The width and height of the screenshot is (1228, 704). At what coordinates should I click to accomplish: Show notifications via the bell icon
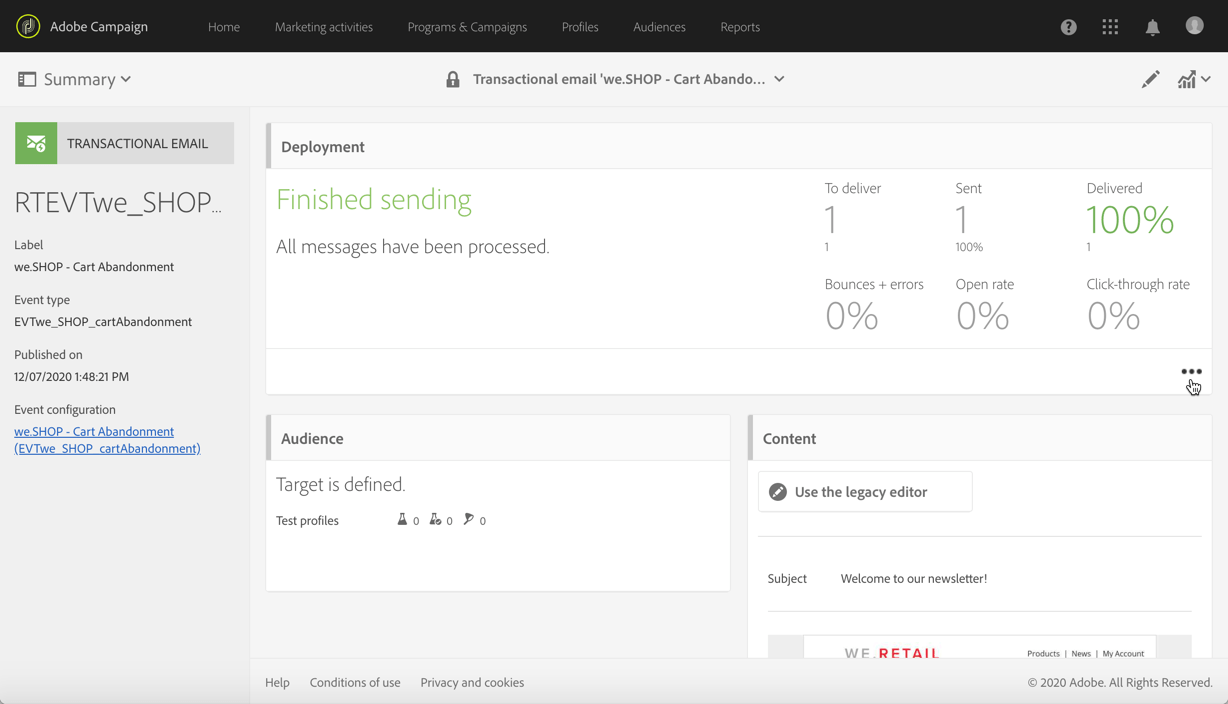(x=1152, y=27)
